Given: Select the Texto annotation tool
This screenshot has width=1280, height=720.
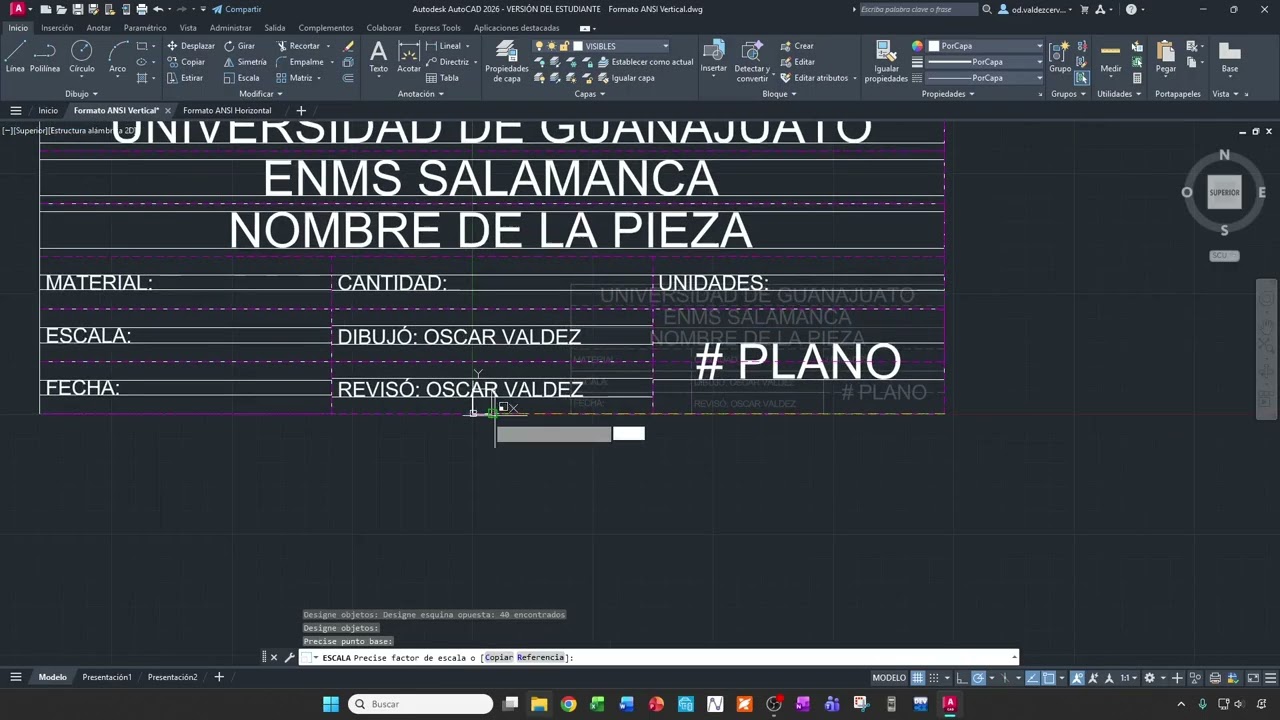Looking at the screenshot, I should coord(378,57).
